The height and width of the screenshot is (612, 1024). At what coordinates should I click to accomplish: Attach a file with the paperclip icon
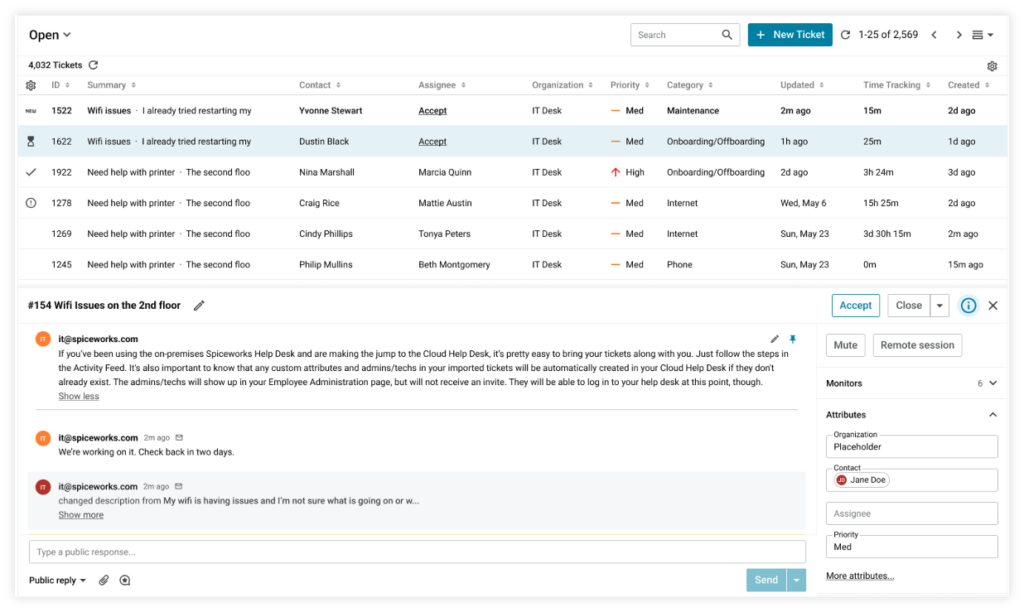[103, 580]
